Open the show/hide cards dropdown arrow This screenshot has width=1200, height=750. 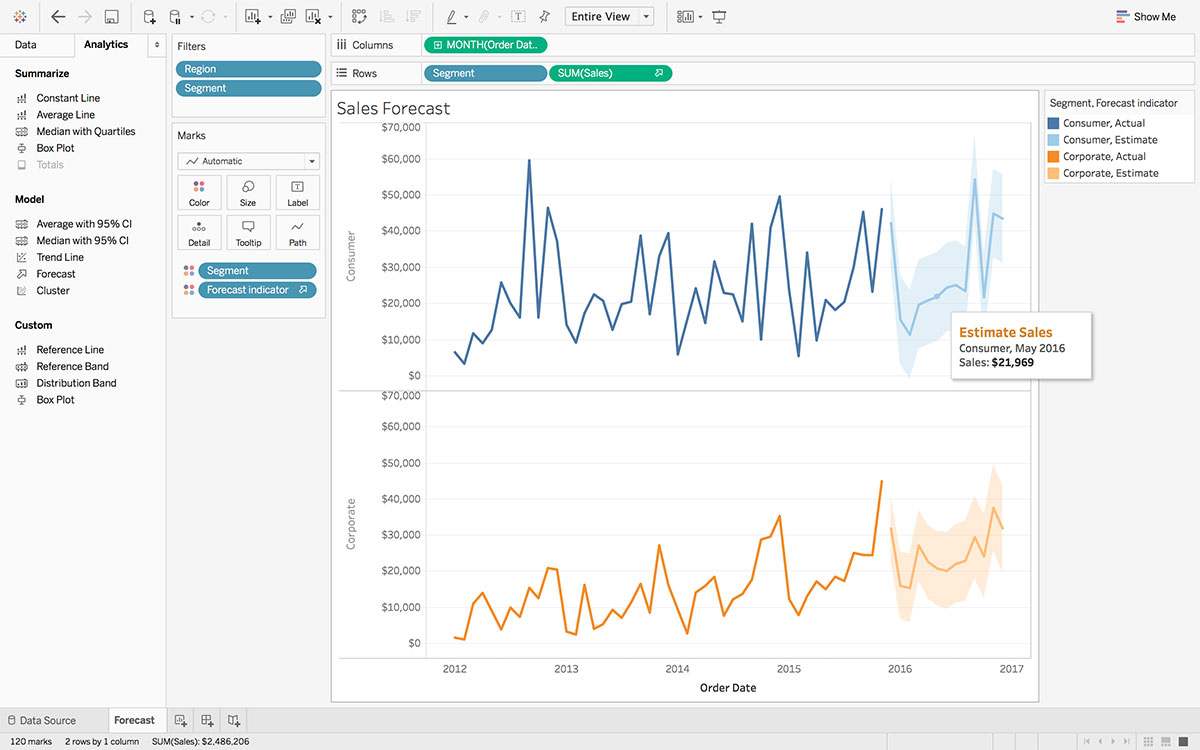700,17
